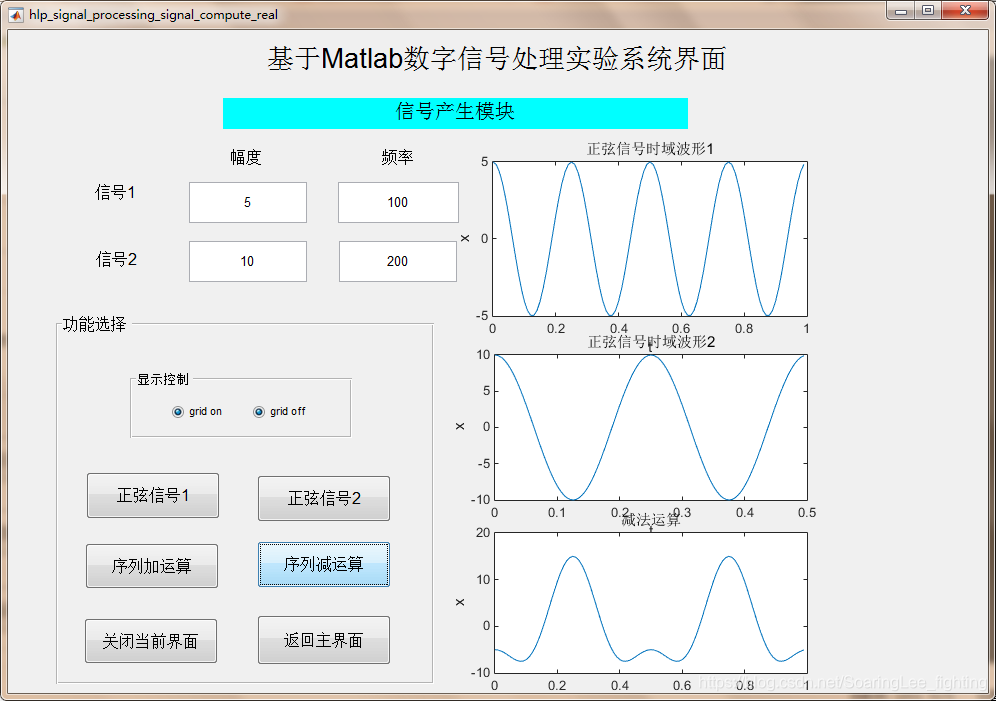Click the 功能选择 panel title

click(94, 324)
